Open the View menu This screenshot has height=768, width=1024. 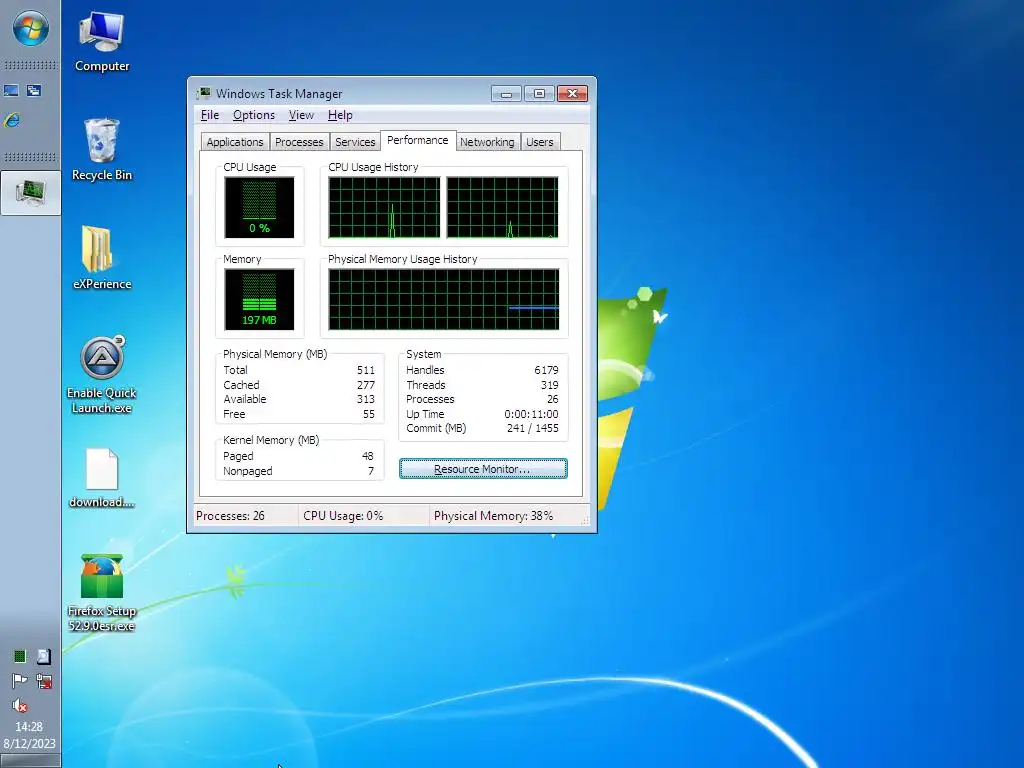pos(301,115)
